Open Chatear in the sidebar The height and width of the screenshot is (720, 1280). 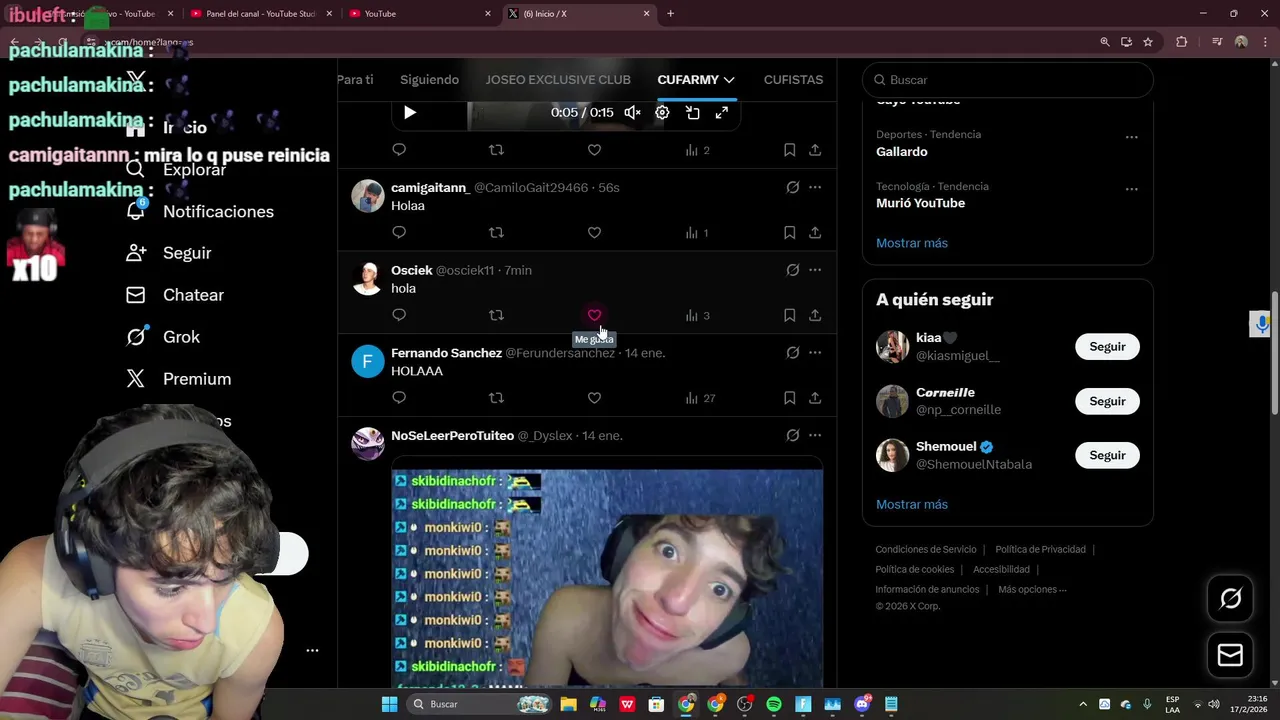pyautogui.click(x=175, y=295)
